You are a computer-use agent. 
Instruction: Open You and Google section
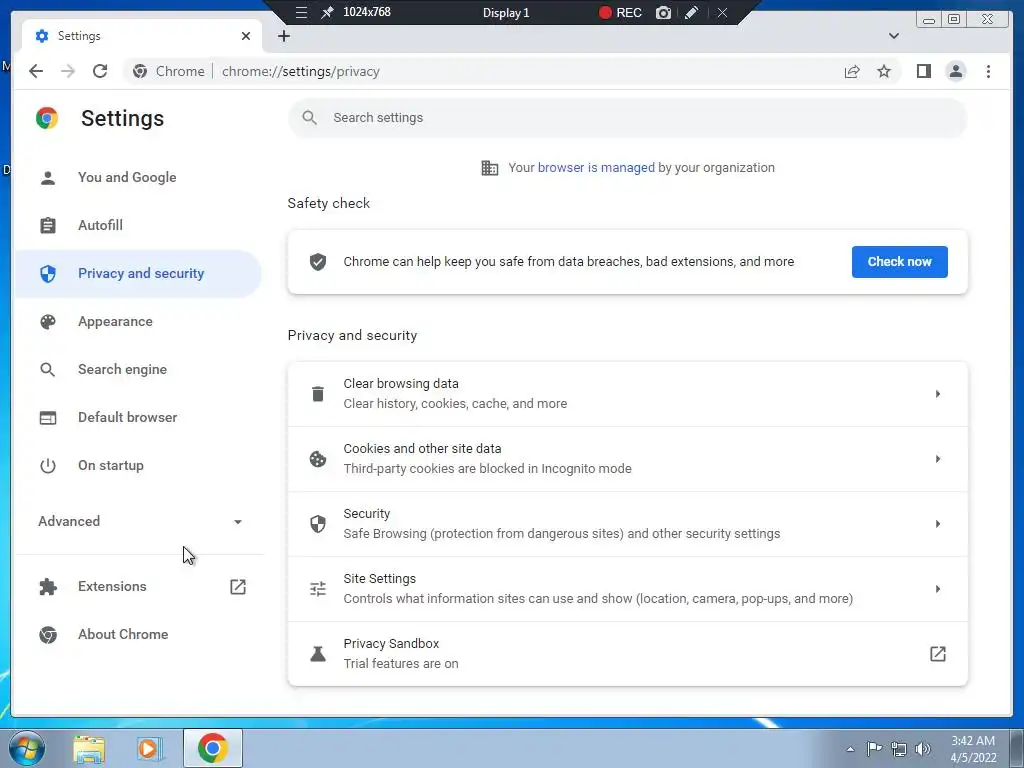137,178
